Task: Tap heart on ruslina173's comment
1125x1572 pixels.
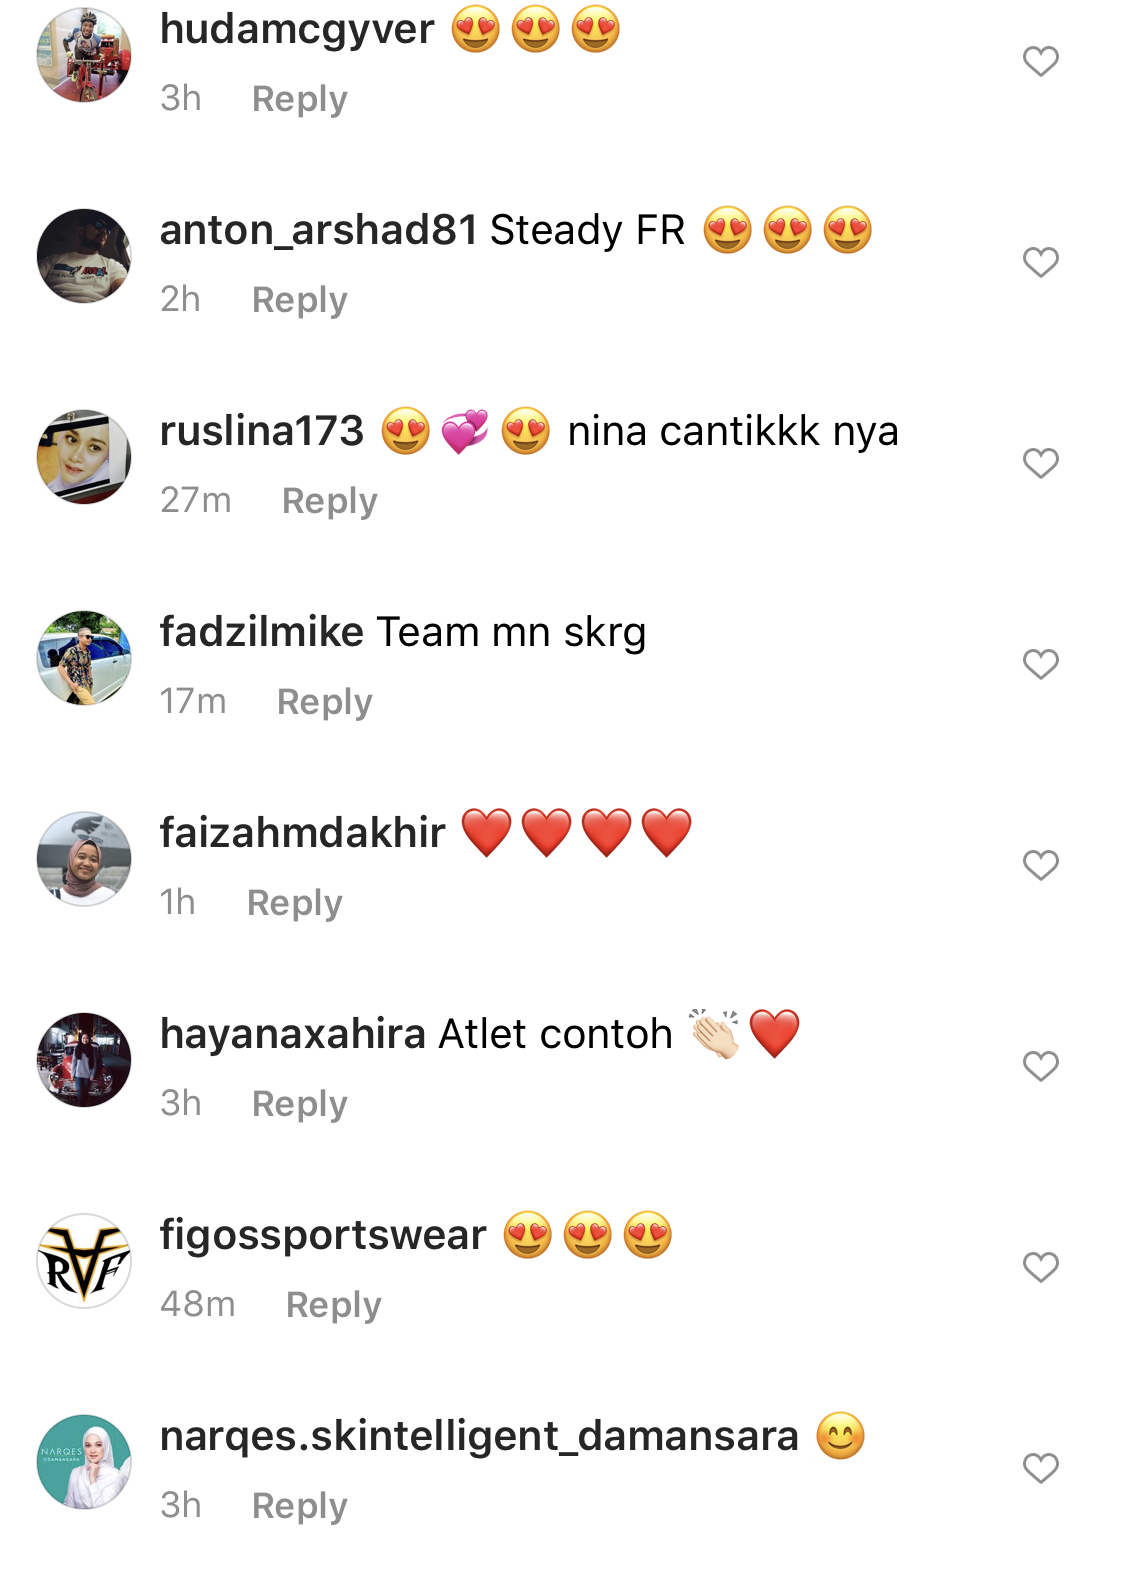Action: click(x=1041, y=463)
